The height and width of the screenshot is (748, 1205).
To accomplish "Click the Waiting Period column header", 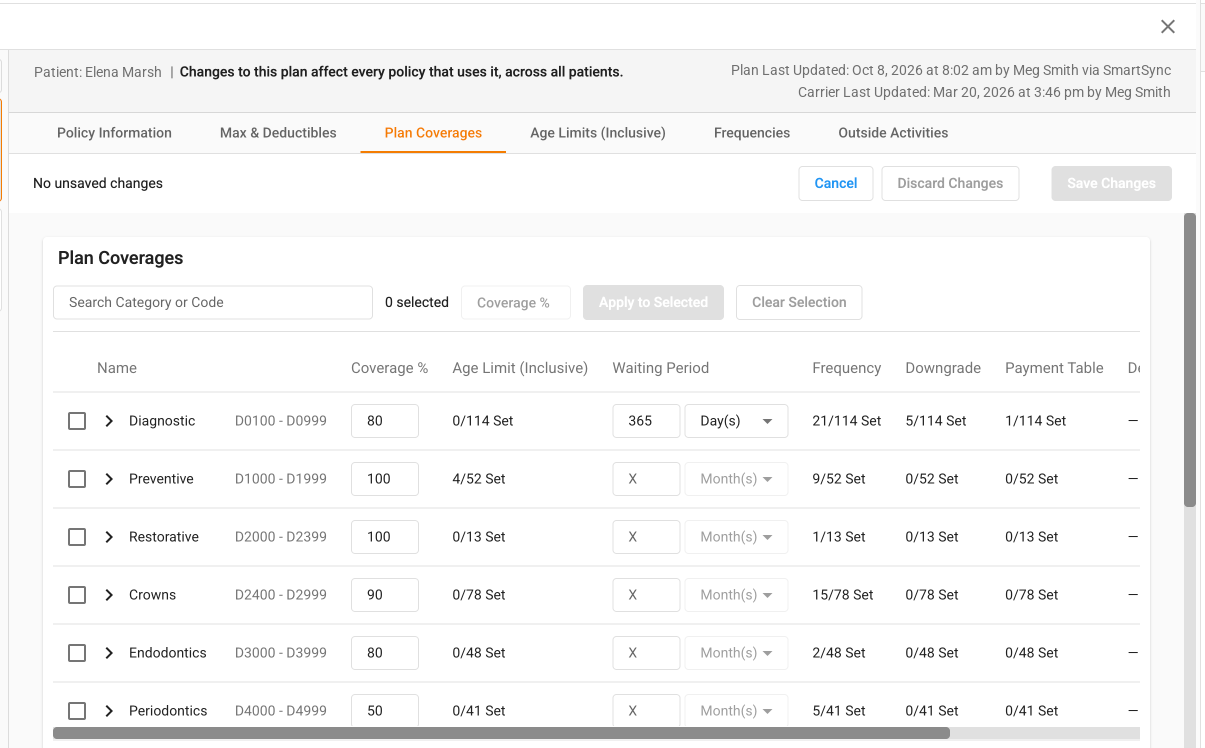I will click(661, 368).
